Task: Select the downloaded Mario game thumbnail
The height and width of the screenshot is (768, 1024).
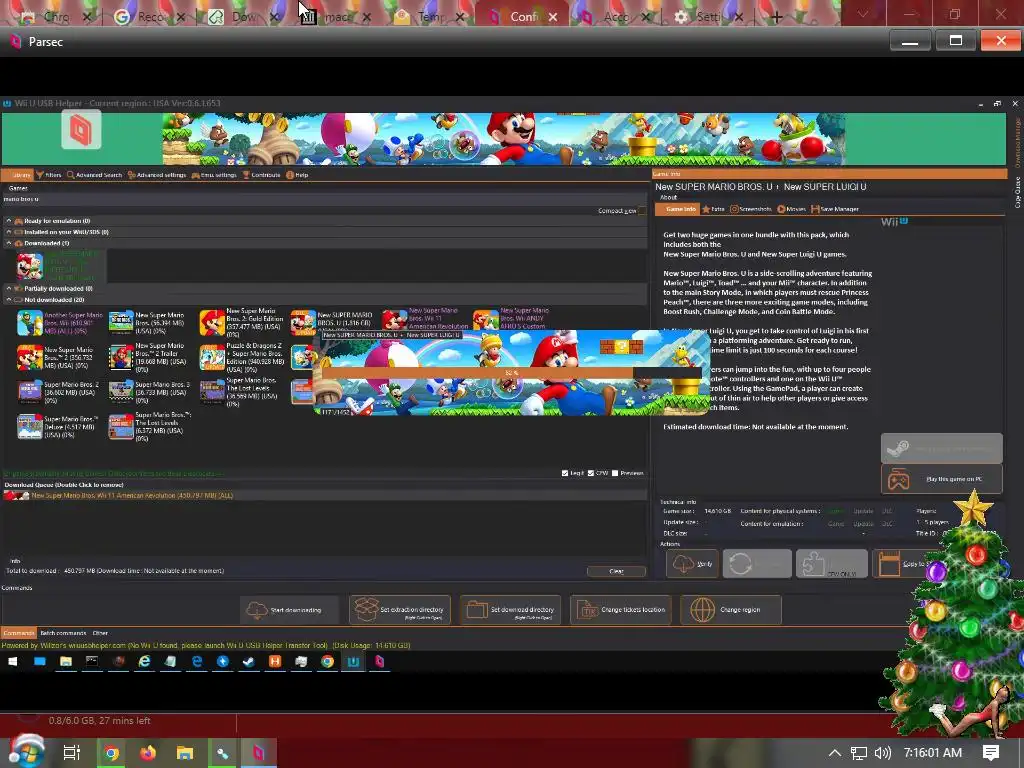Action: click(x=29, y=266)
